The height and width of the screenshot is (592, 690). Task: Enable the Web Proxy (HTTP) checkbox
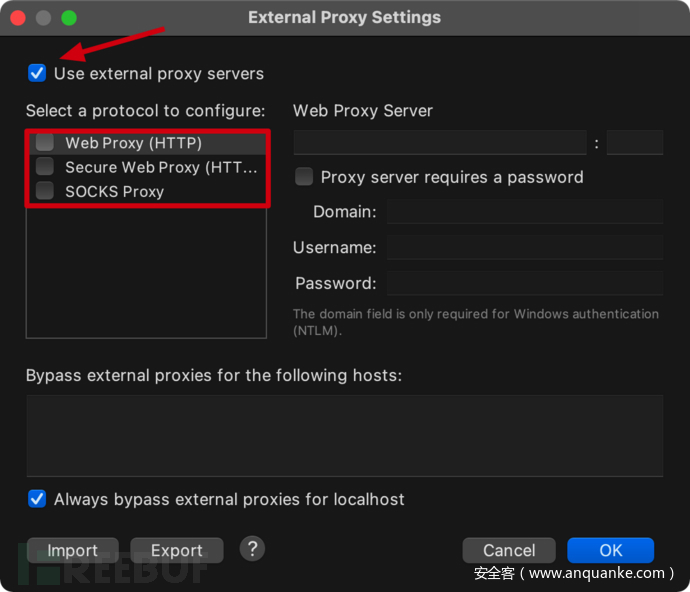(x=45, y=143)
